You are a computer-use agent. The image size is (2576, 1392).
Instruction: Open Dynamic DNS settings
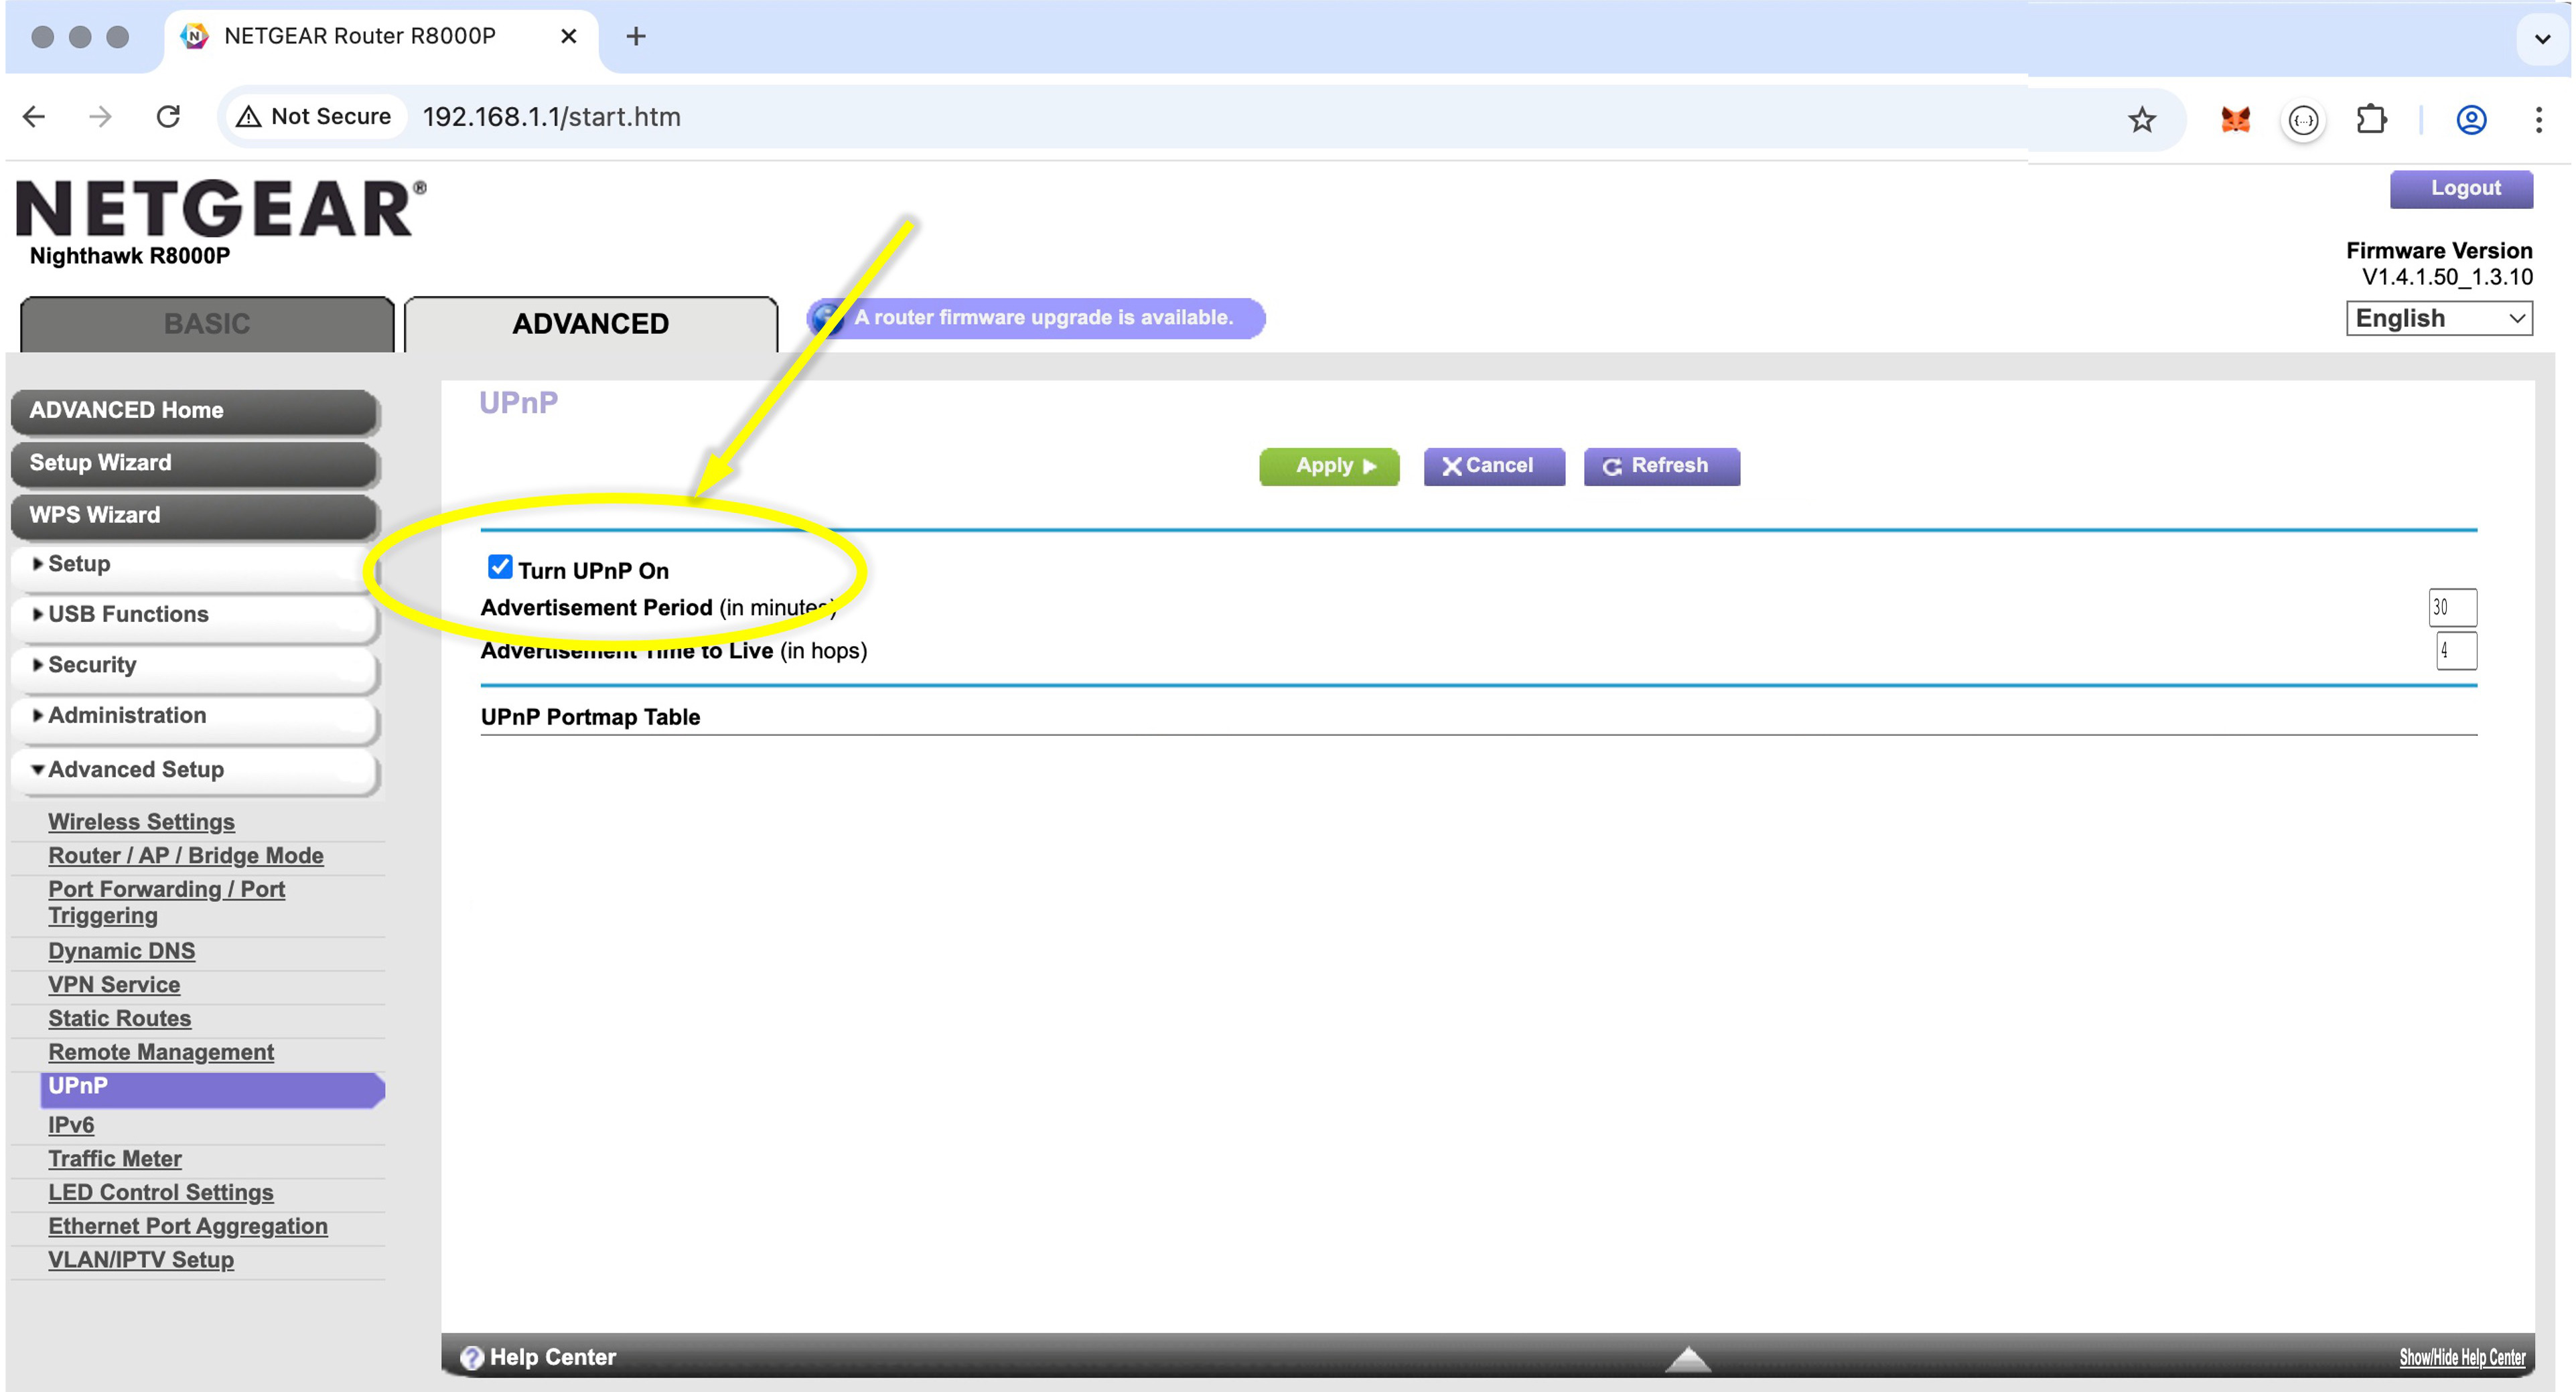(x=121, y=951)
